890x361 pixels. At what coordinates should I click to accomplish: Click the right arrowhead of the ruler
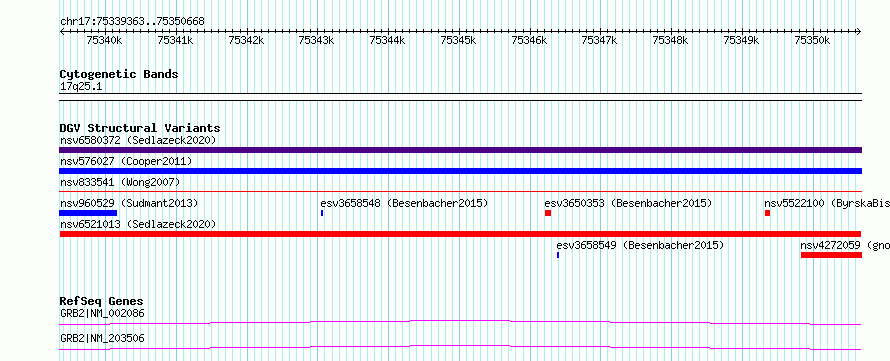859,32
